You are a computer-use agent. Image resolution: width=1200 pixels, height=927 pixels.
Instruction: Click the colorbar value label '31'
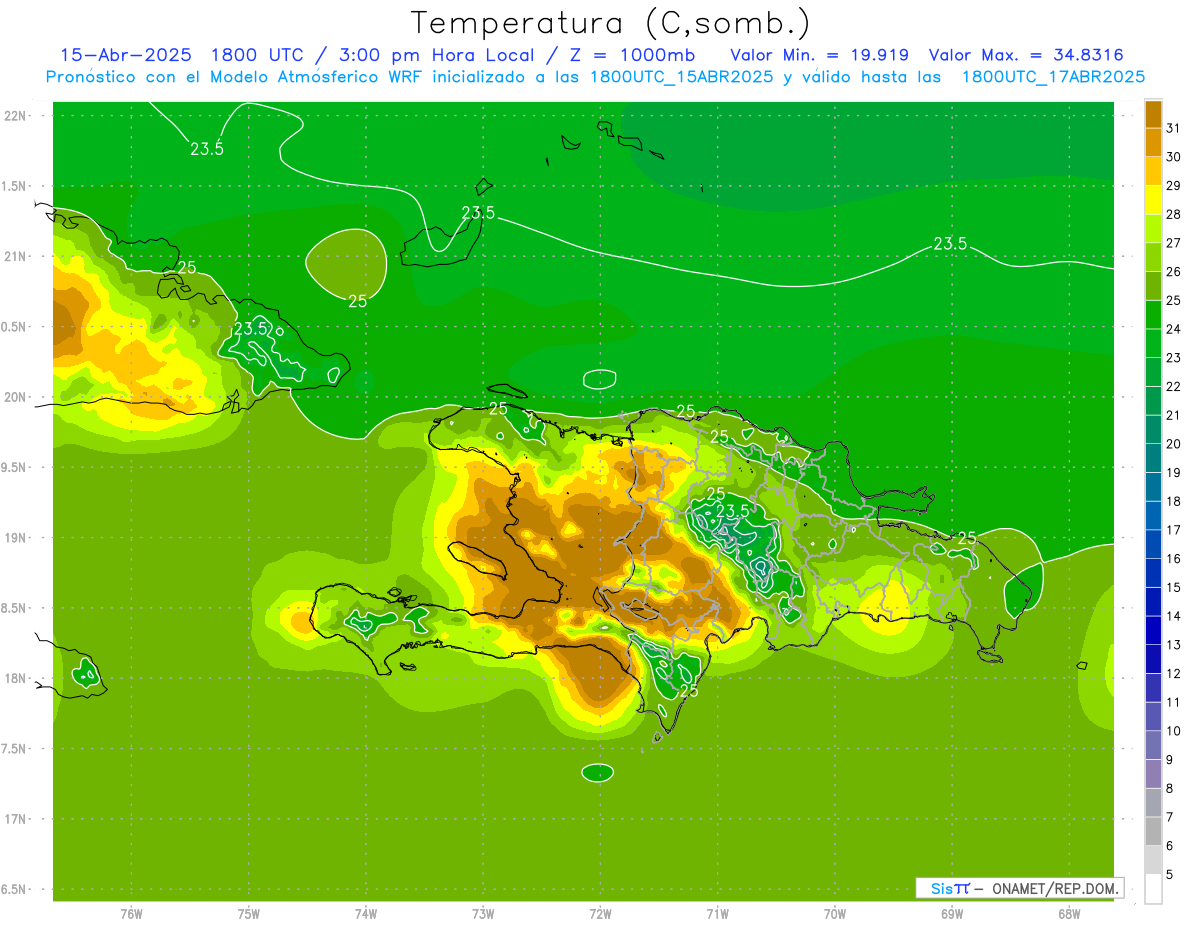(x=1173, y=128)
